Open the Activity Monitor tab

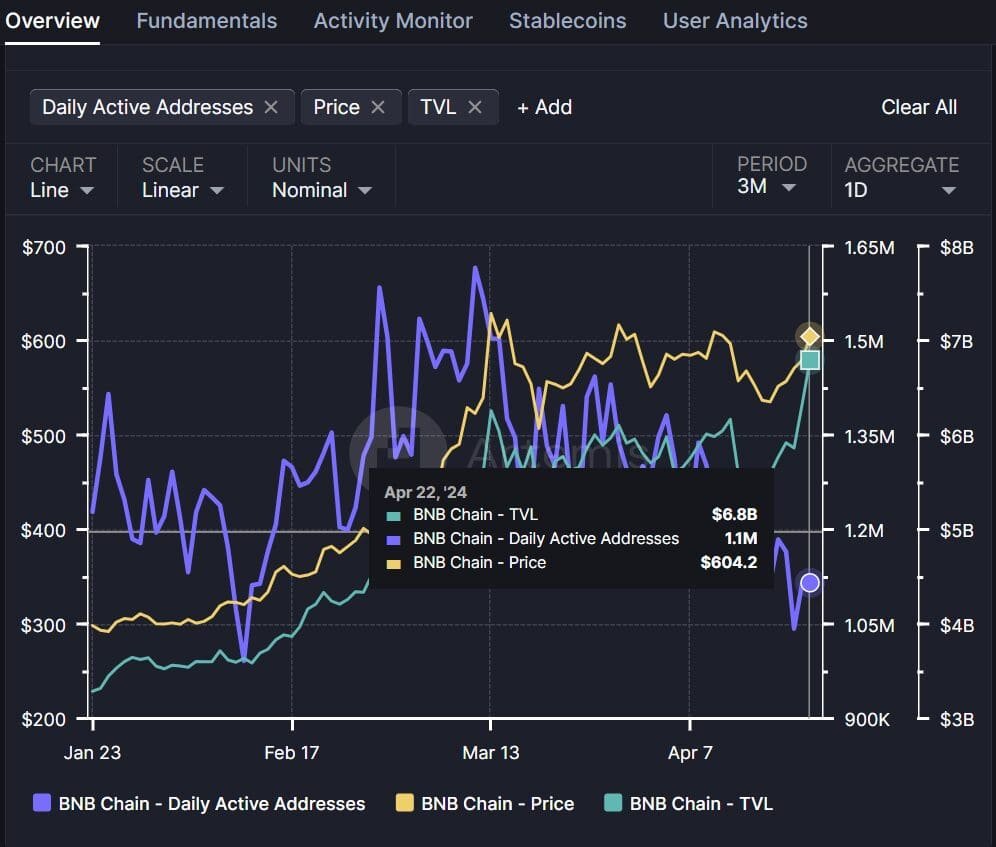[392, 20]
